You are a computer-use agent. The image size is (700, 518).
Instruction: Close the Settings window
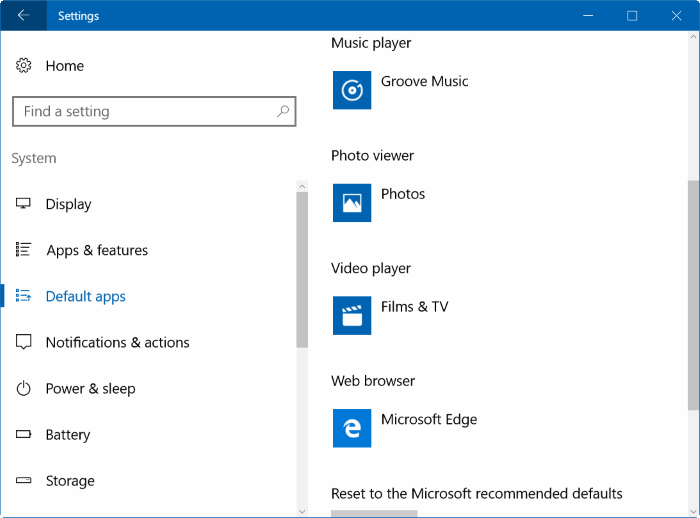point(676,16)
